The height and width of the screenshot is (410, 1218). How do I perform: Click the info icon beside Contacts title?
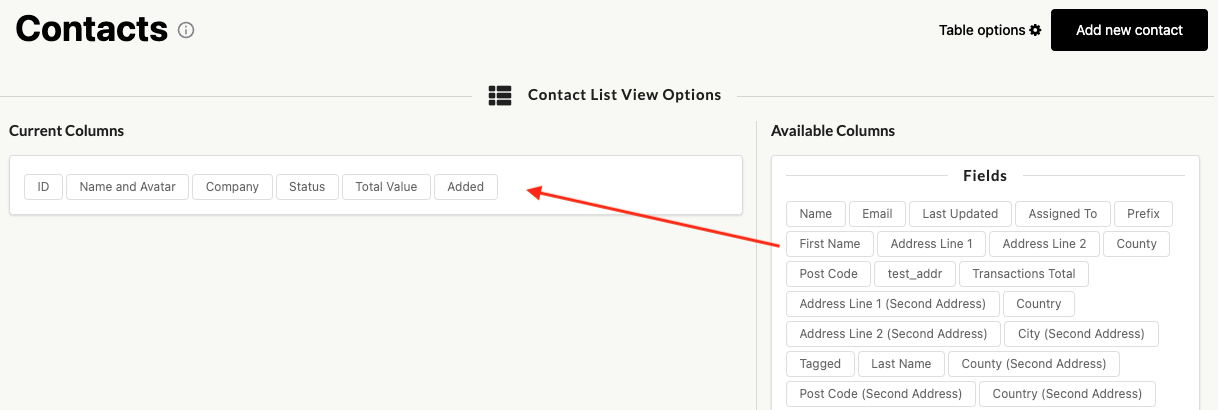click(x=186, y=30)
